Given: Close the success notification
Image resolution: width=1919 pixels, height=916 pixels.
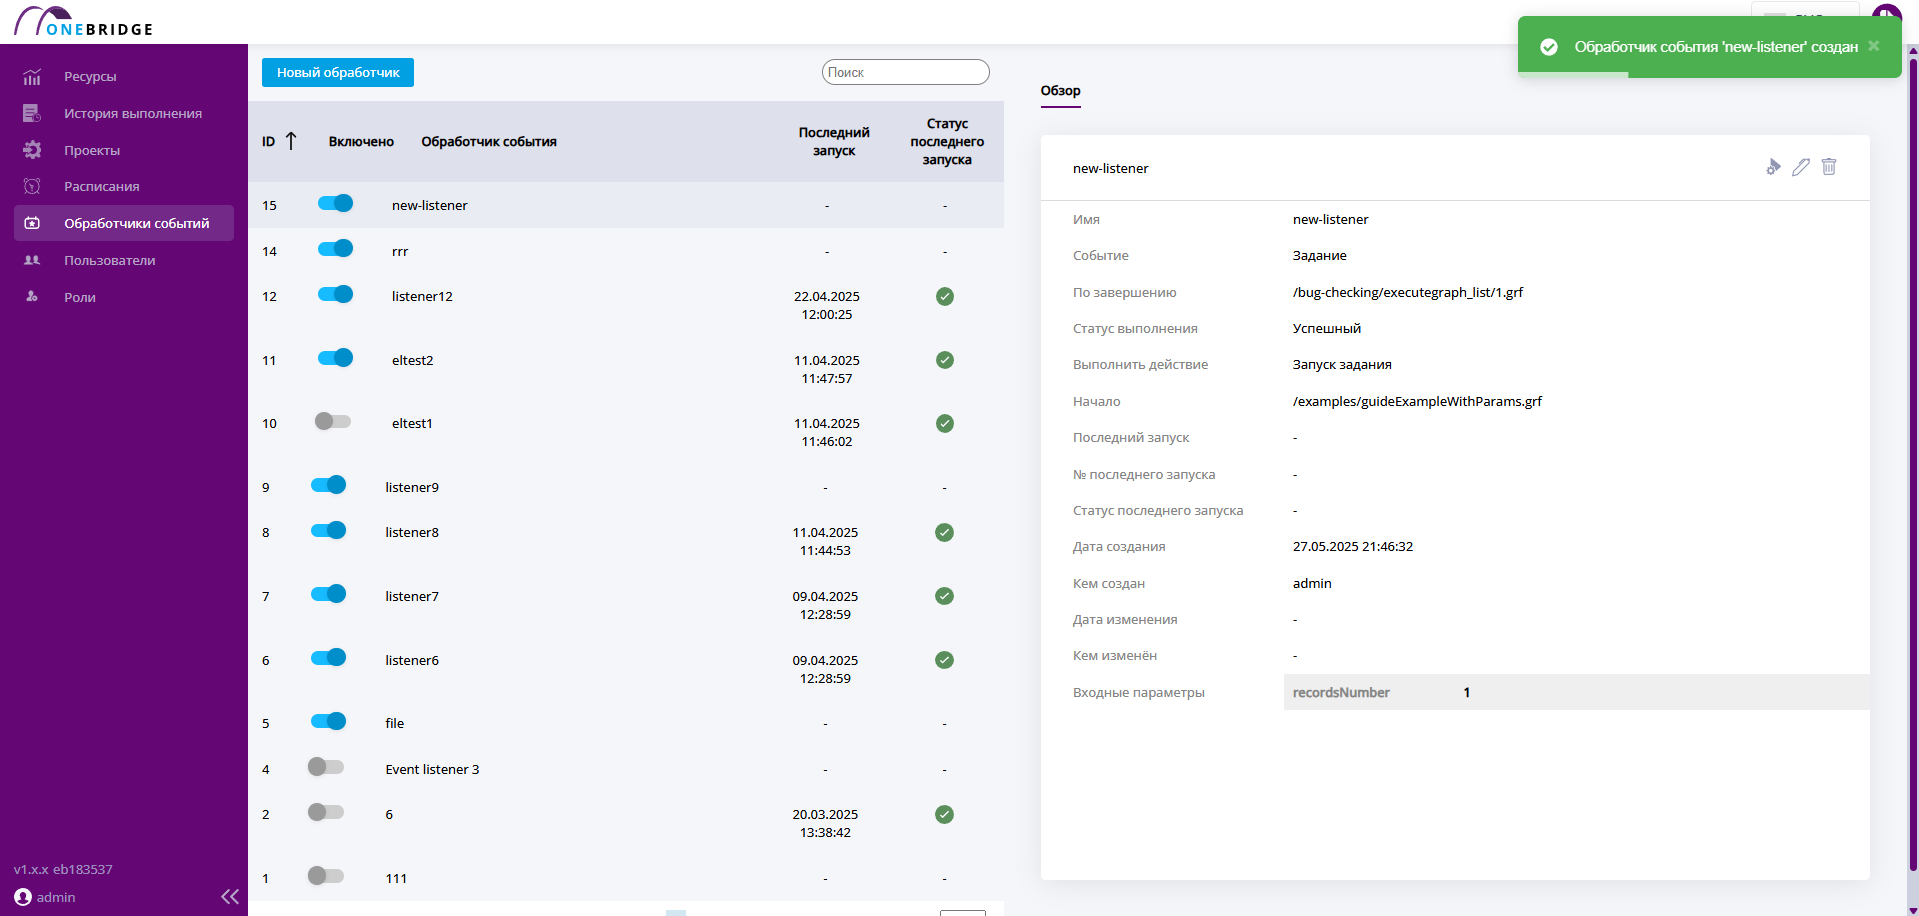Looking at the screenshot, I should point(1874,46).
